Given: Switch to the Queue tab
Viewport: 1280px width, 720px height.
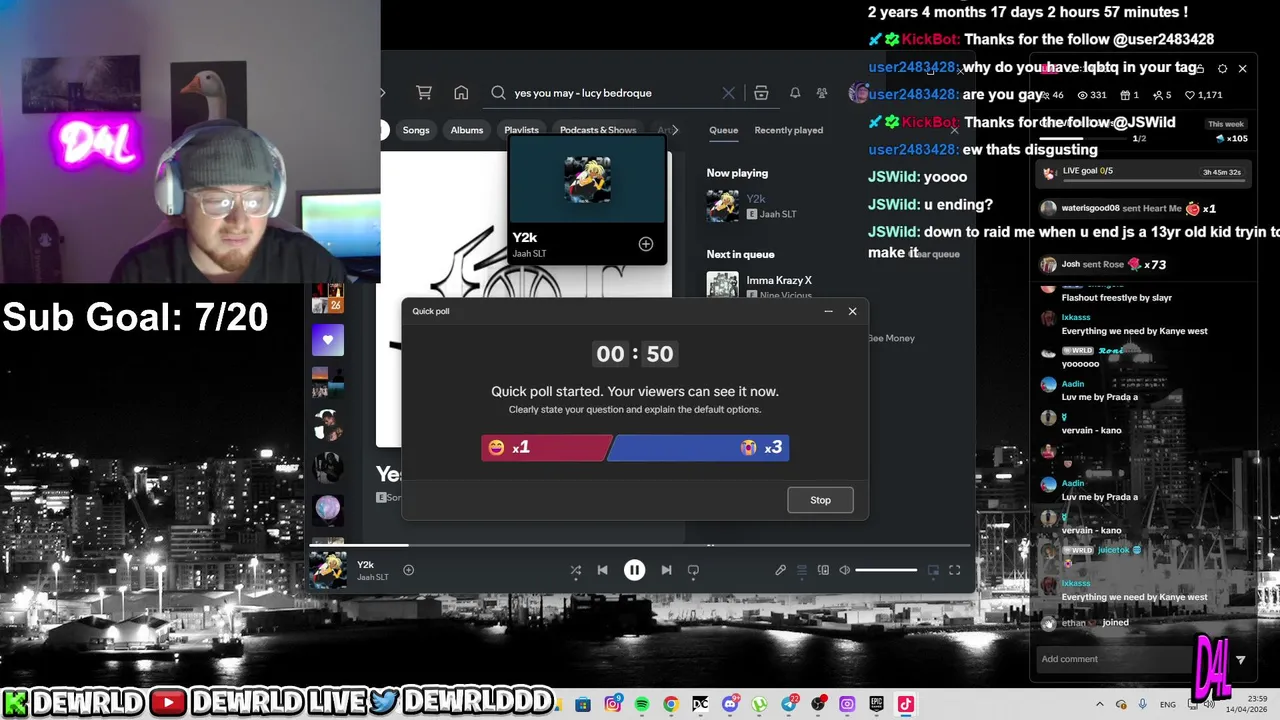Looking at the screenshot, I should 724,130.
